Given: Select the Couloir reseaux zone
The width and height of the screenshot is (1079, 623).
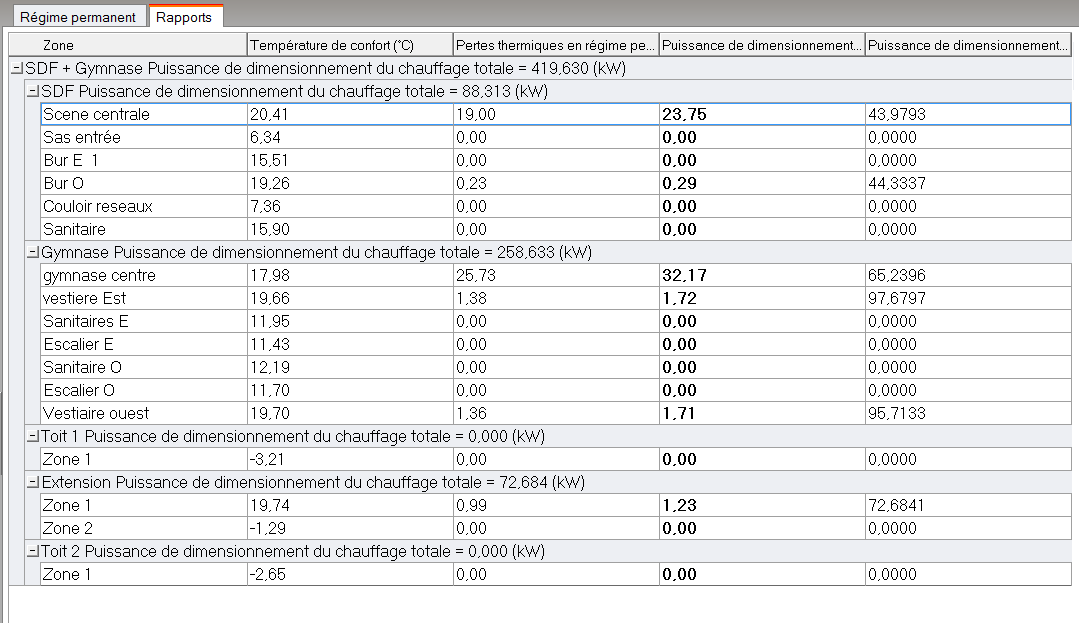Looking at the screenshot, I should tap(97, 206).
